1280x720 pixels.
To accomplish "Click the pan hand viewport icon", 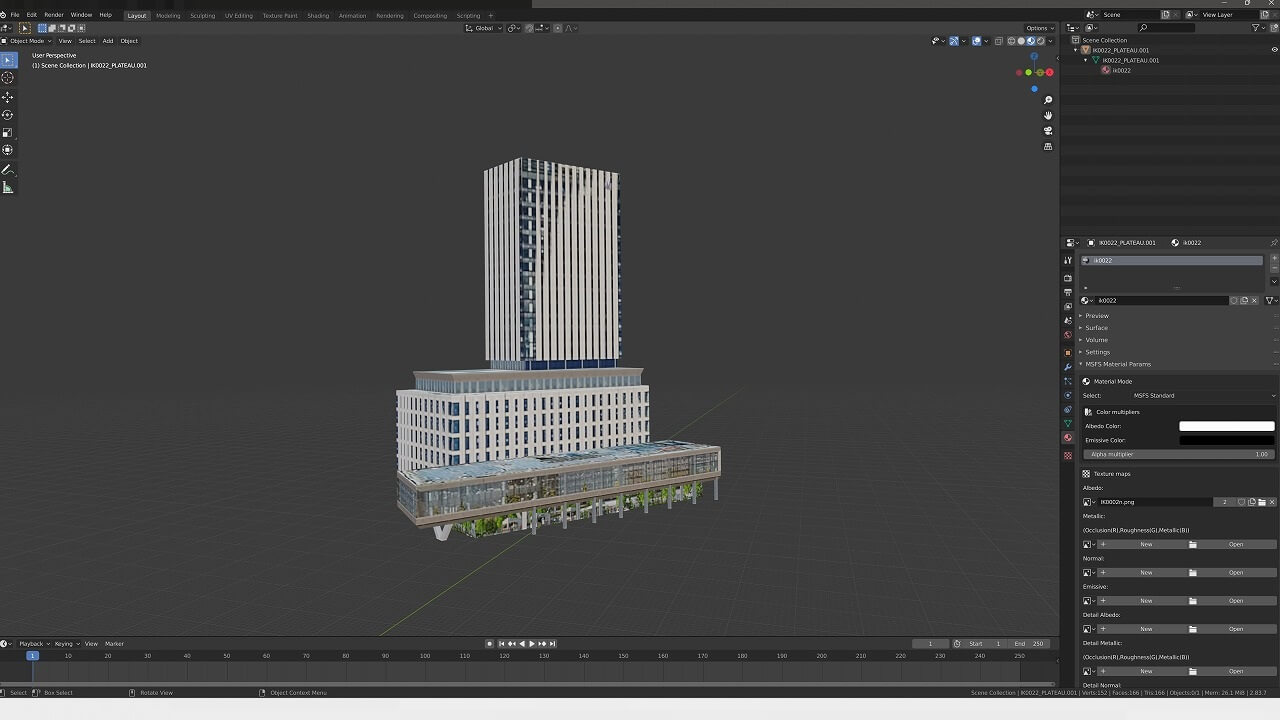I will pos(1048,115).
